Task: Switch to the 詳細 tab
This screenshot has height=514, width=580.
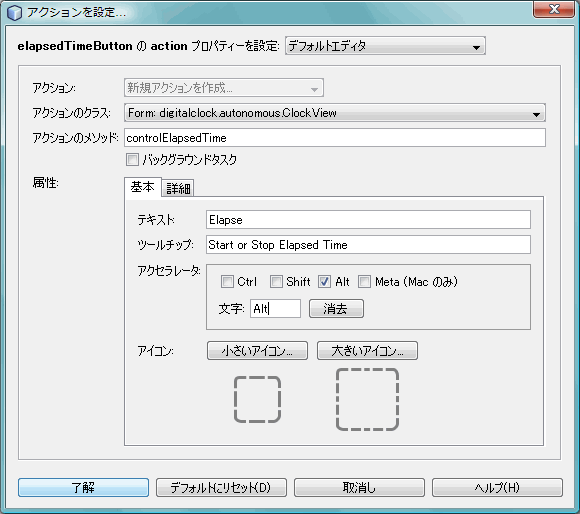Action: click(178, 189)
